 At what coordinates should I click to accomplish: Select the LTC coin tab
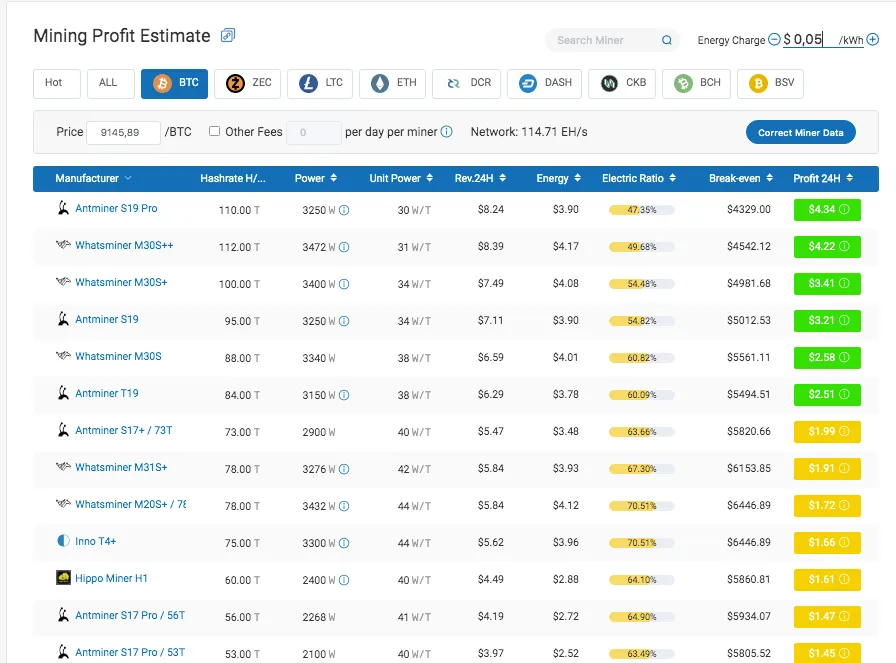(320, 83)
